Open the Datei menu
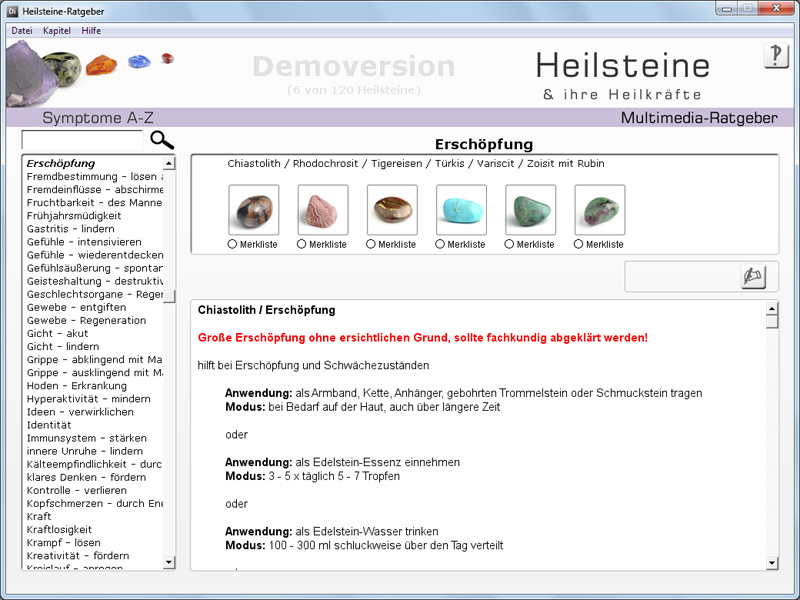The image size is (800, 600). pos(21,31)
